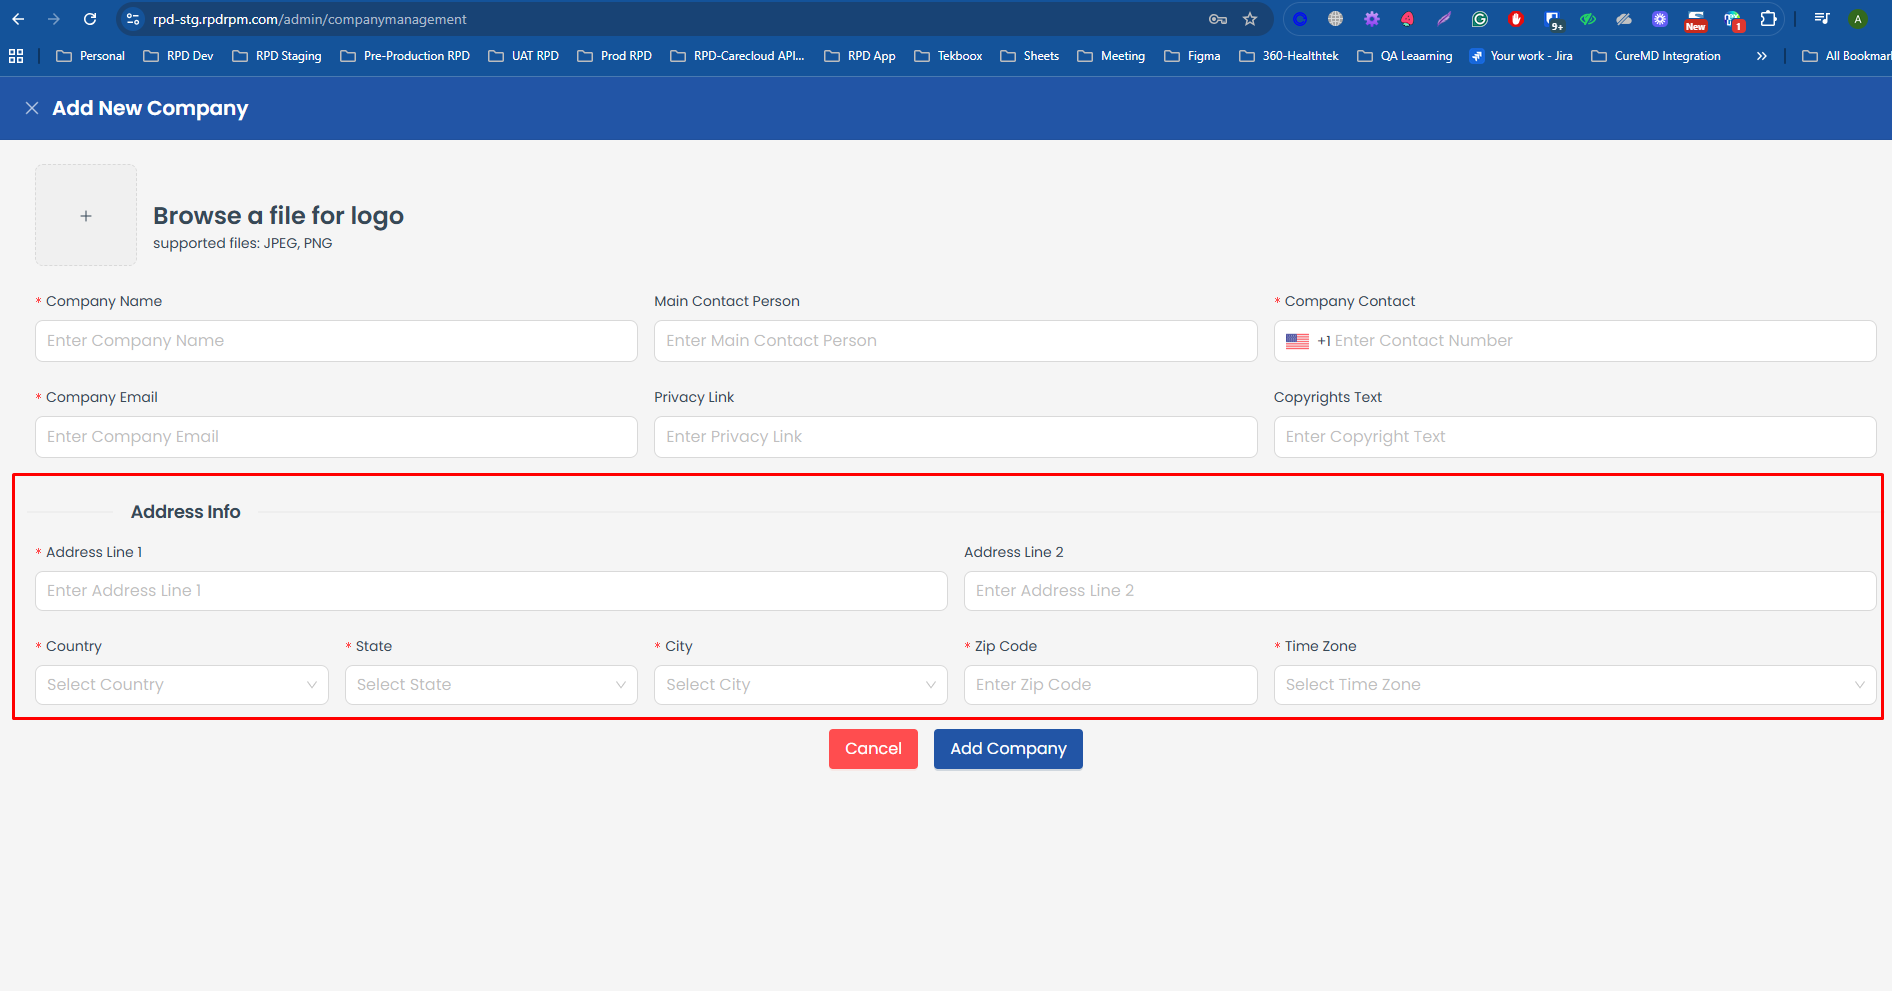Screen dimensions: 1892x991
Task: Open the Select State dropdown
Action: [x=491, y=685]
